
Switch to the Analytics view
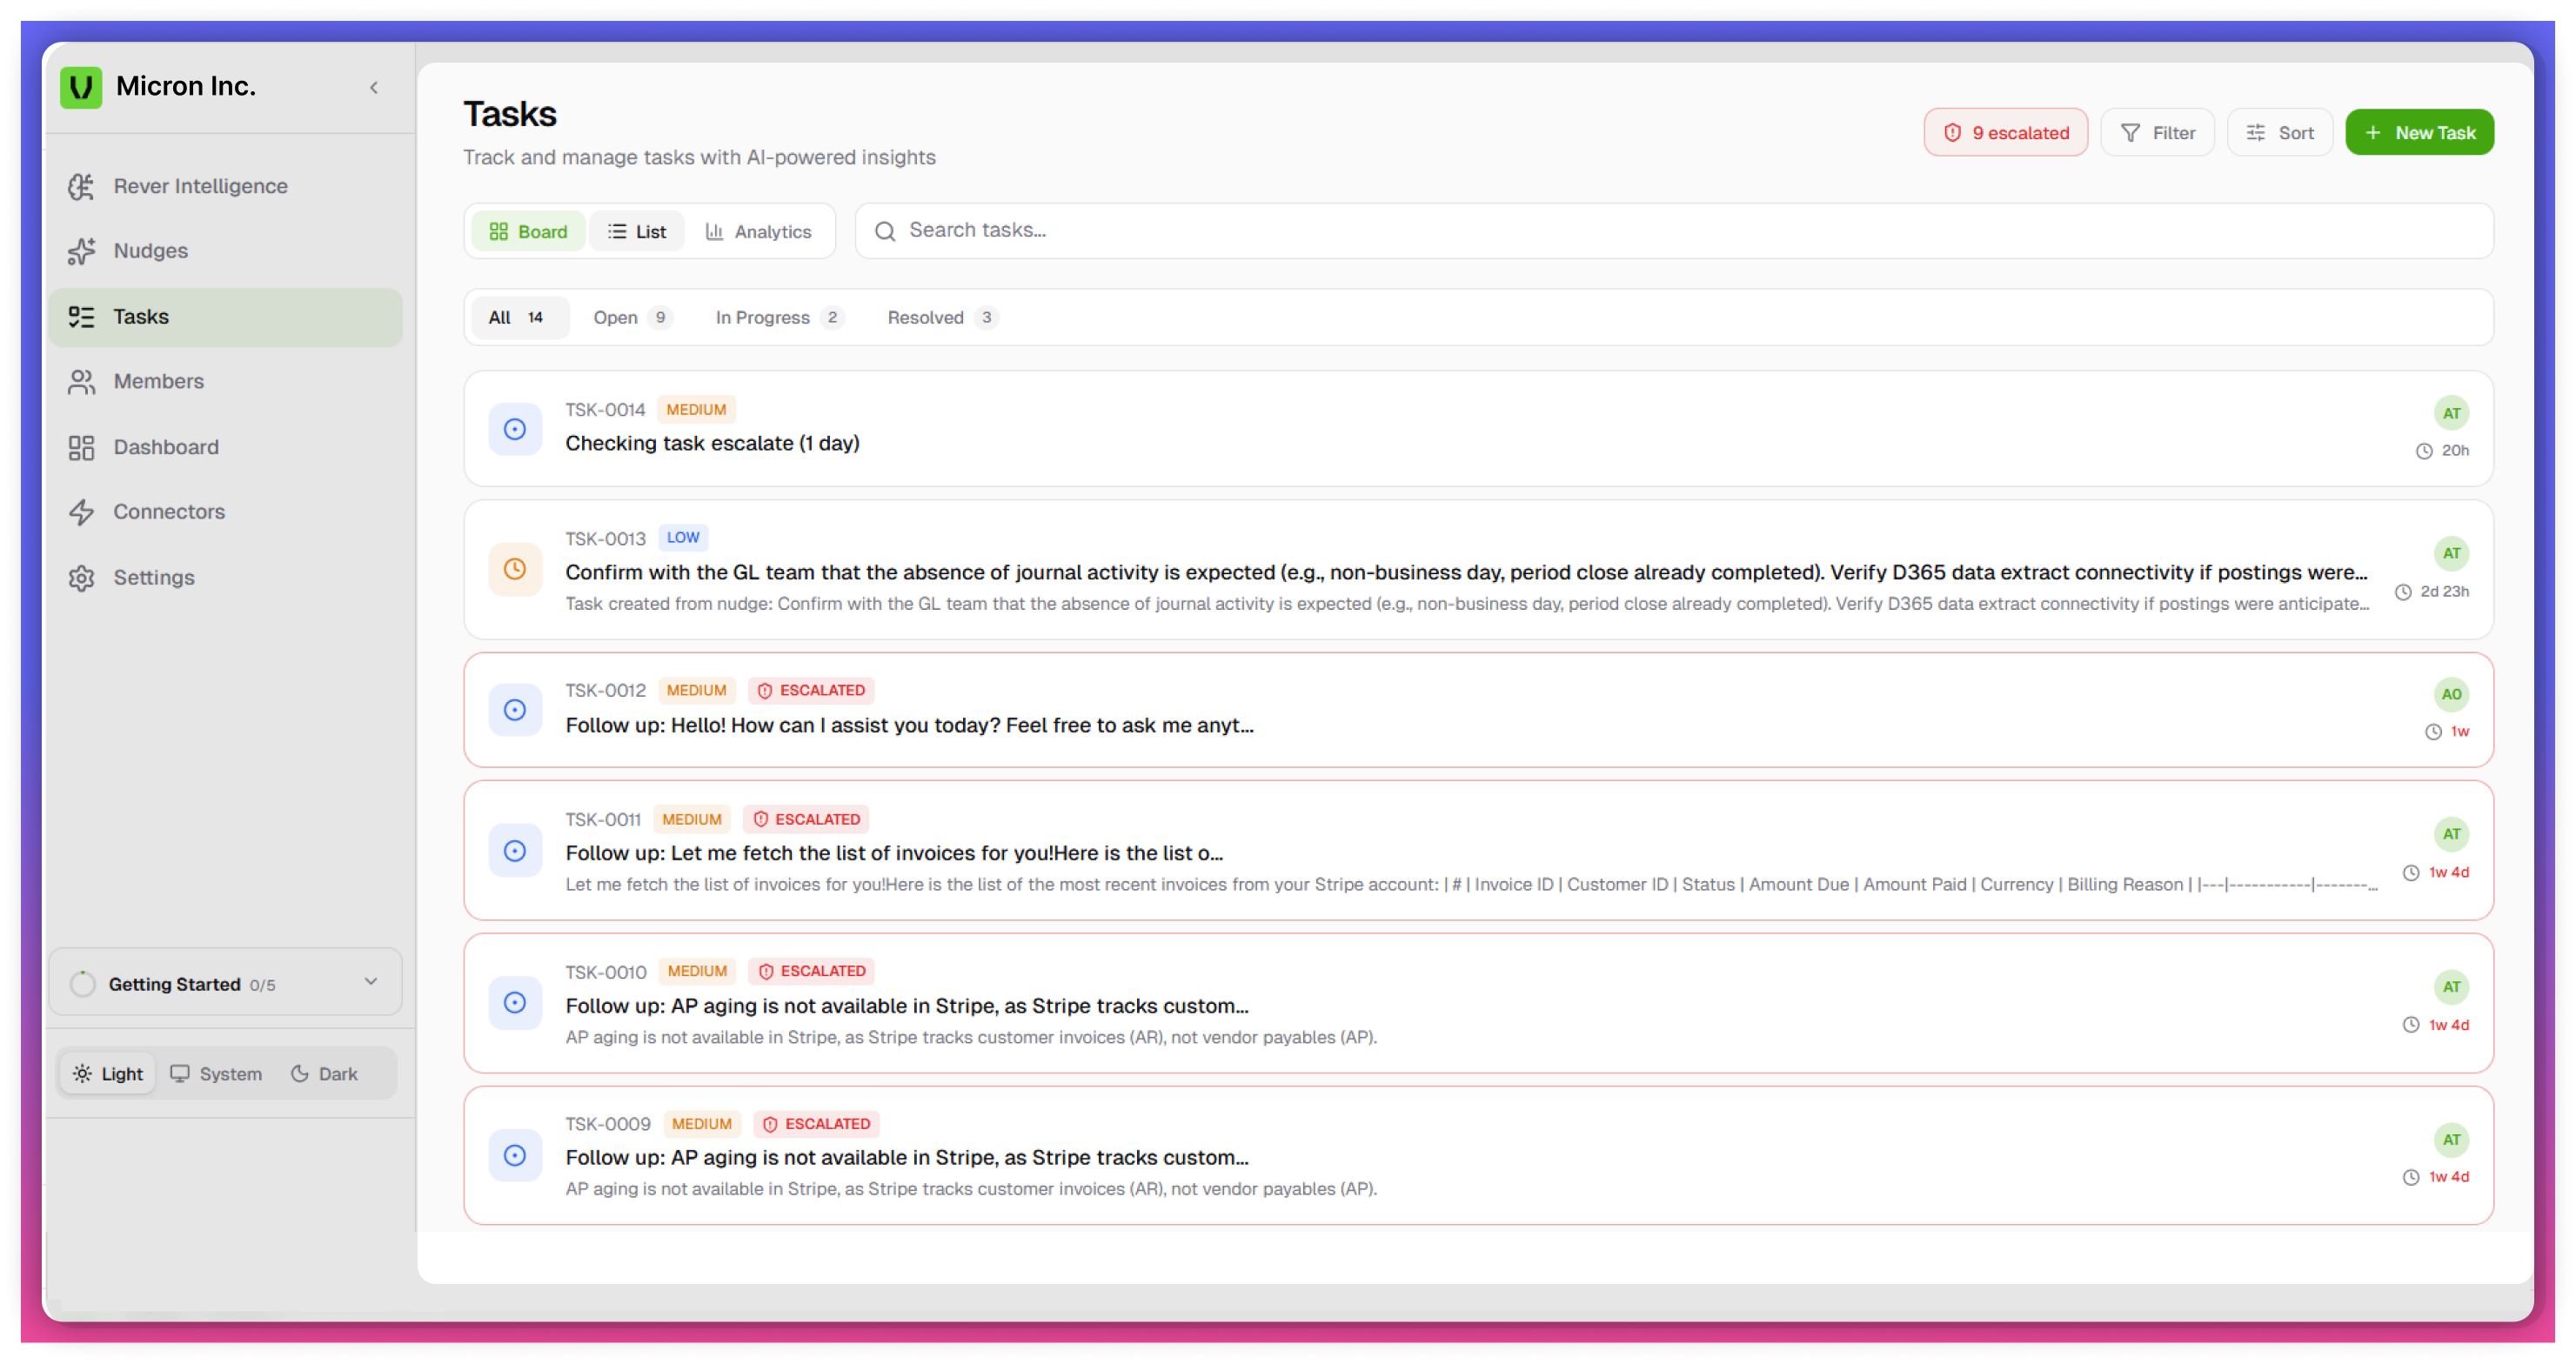(758, 232)
